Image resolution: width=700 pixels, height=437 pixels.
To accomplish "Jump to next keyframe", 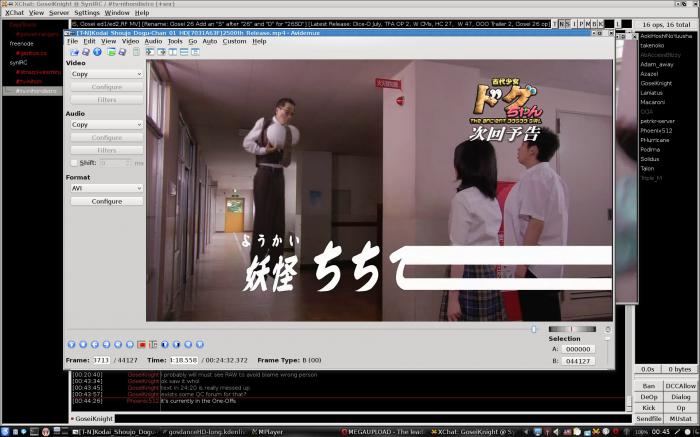I will coord(129,345).
